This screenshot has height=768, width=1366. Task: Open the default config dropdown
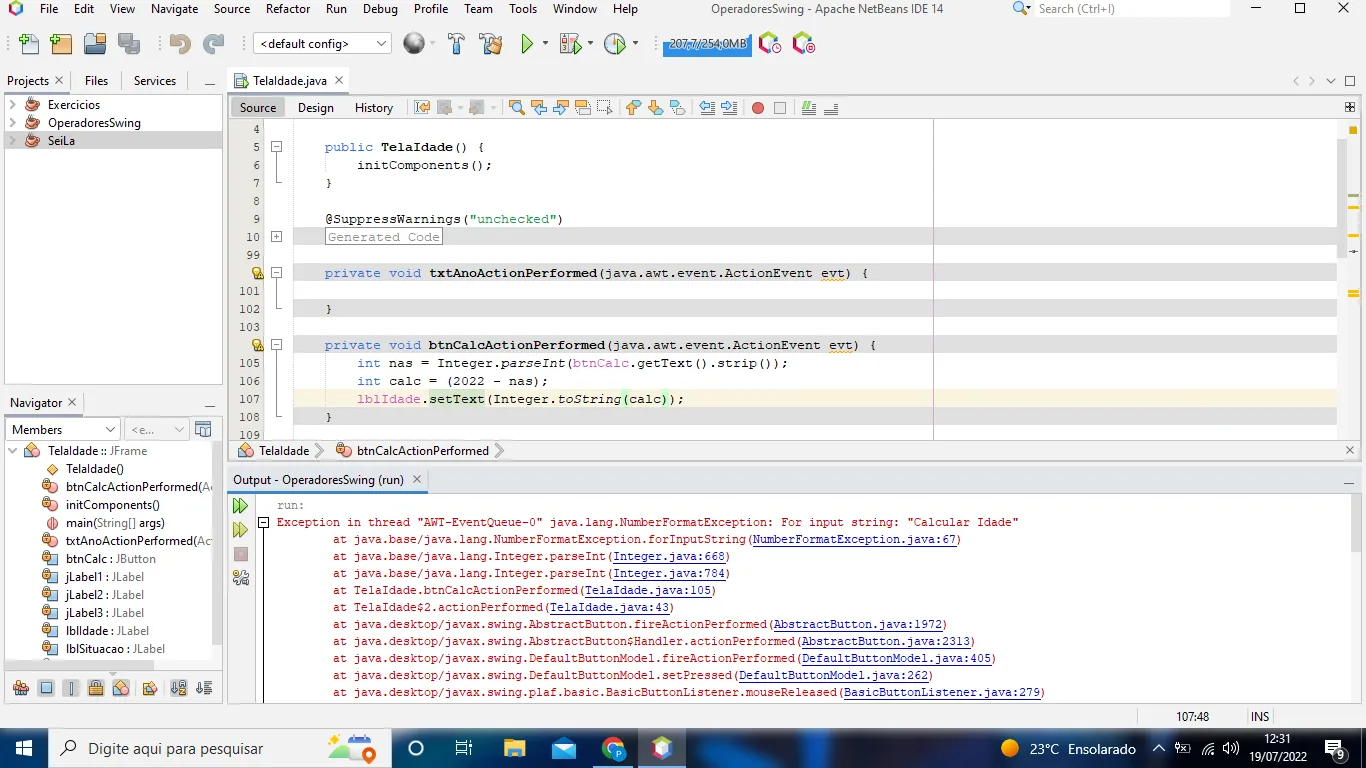(323, 44)
